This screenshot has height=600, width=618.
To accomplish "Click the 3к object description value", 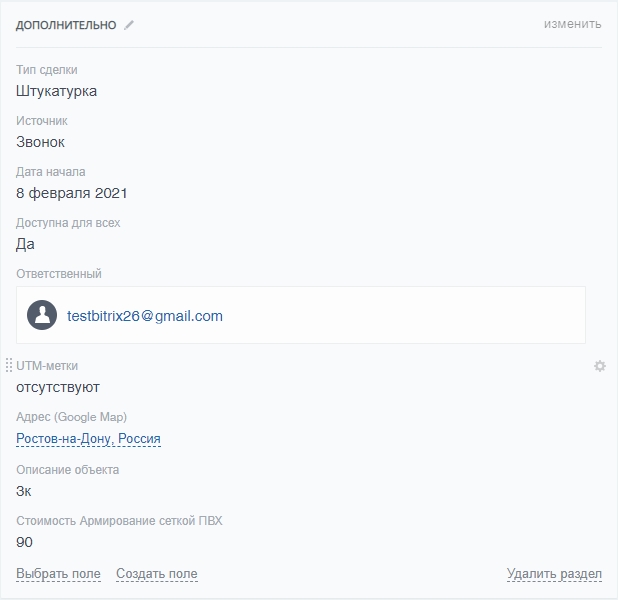I will [x=24, y=491].
